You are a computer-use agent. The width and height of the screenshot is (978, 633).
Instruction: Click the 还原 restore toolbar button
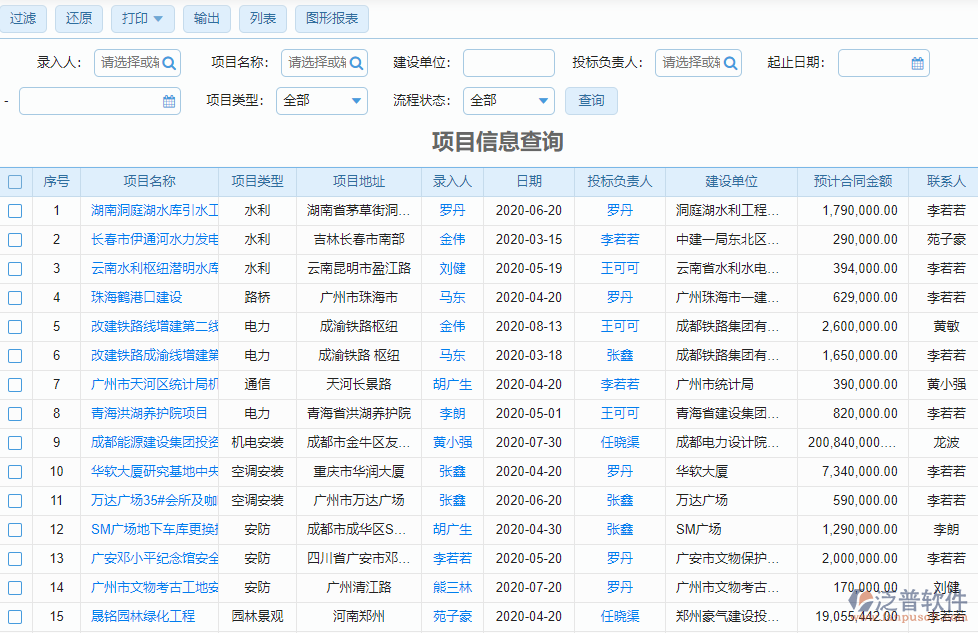click(x=79, y=18)
